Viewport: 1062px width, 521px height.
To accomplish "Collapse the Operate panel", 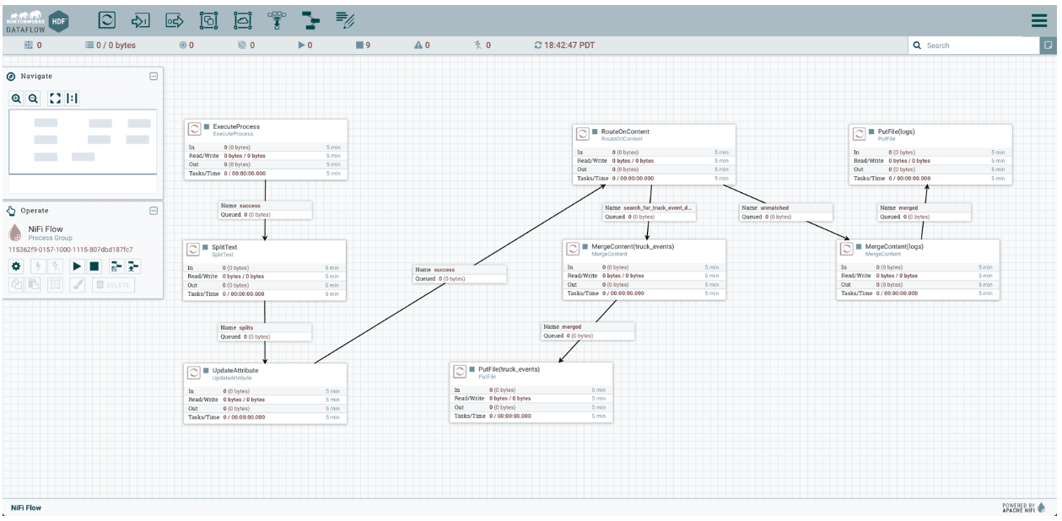I will click(153, 211).
